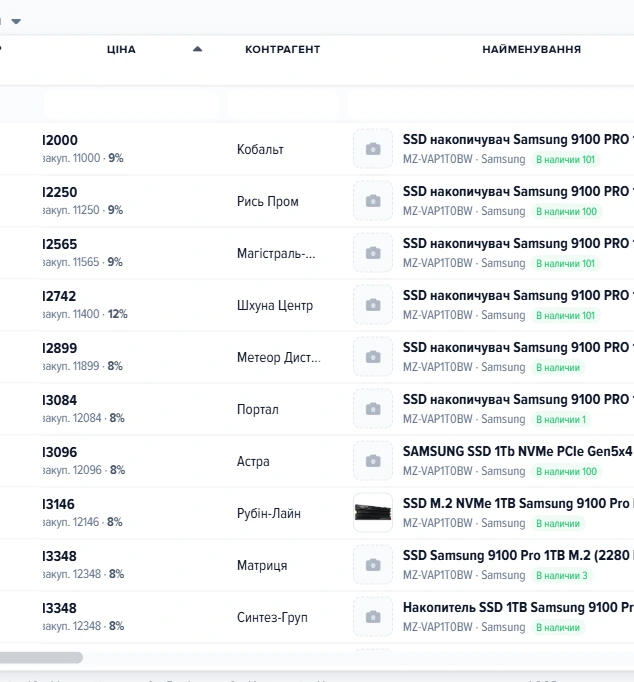Screen dimensions: 634x682
Task: Select camera placeholder icon in Астра row
Action: (373, 461)
